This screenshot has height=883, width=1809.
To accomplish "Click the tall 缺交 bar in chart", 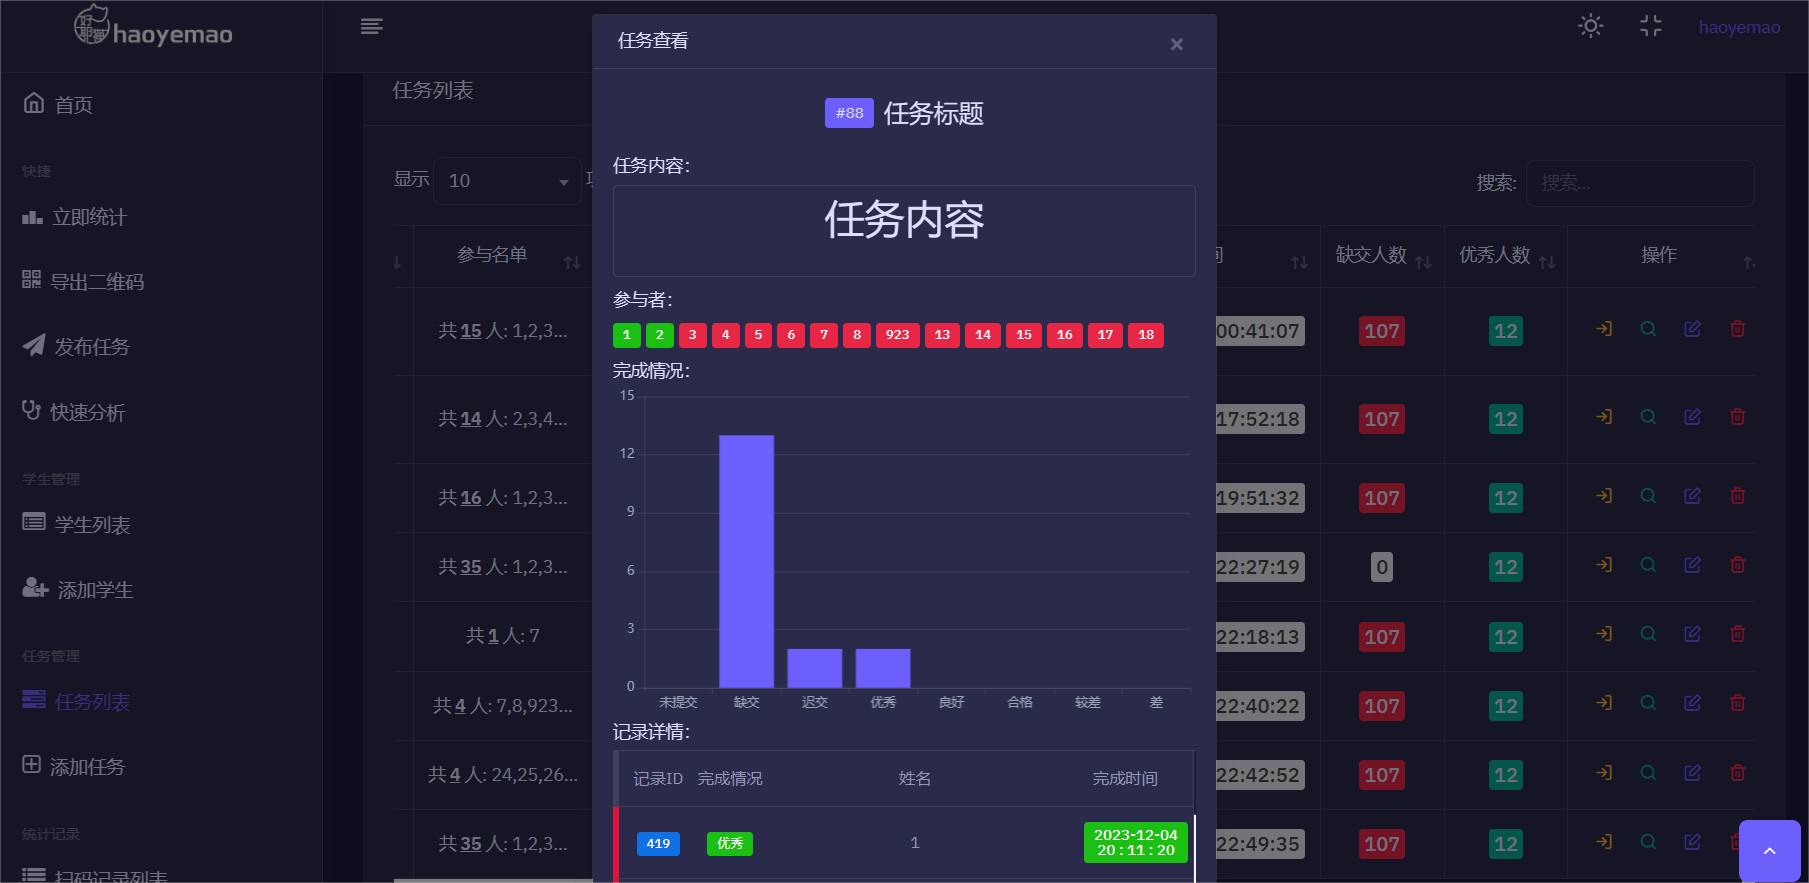I will pos(746,560).
